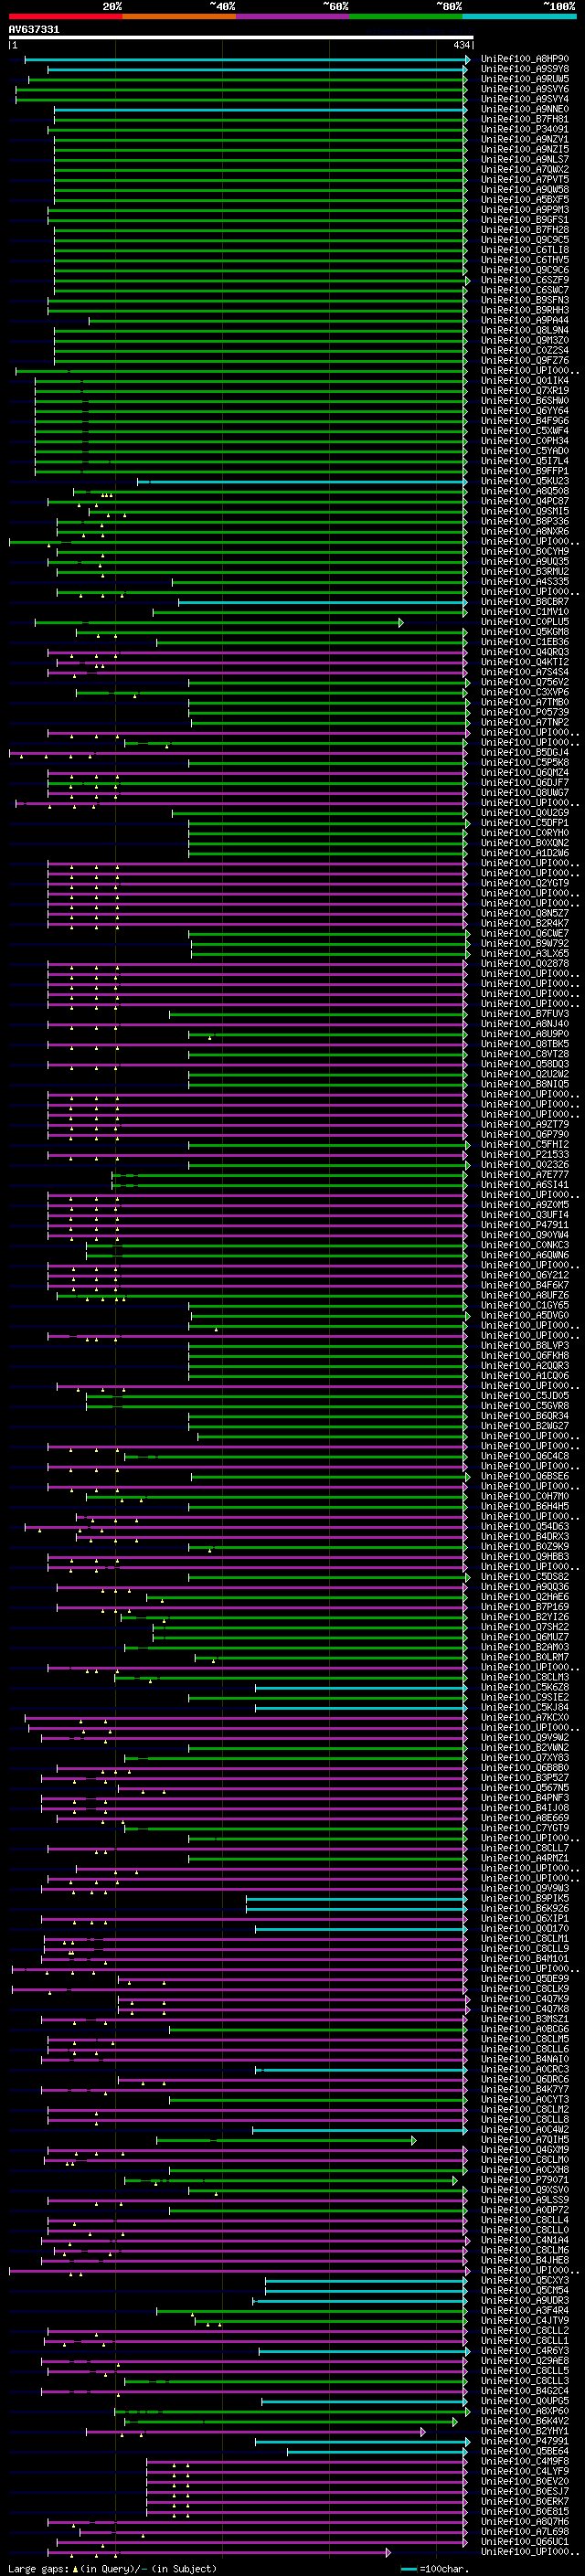
Task: Click the UniRef100_Q9C9C5 label
Action: pyautogui.click(x=524, y=240)
